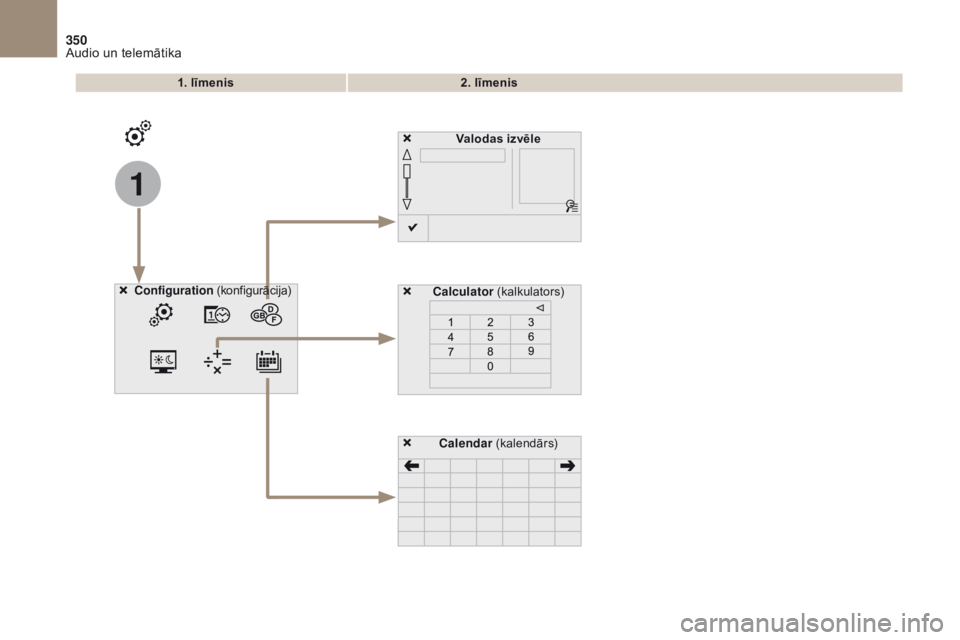Confirm language with the checkmark button
This screenshot has height=640, width=960.
click(413, 228)
